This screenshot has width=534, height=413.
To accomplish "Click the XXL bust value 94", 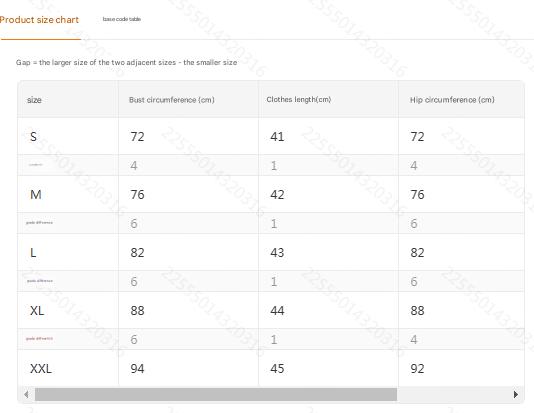I will point(137,368).
